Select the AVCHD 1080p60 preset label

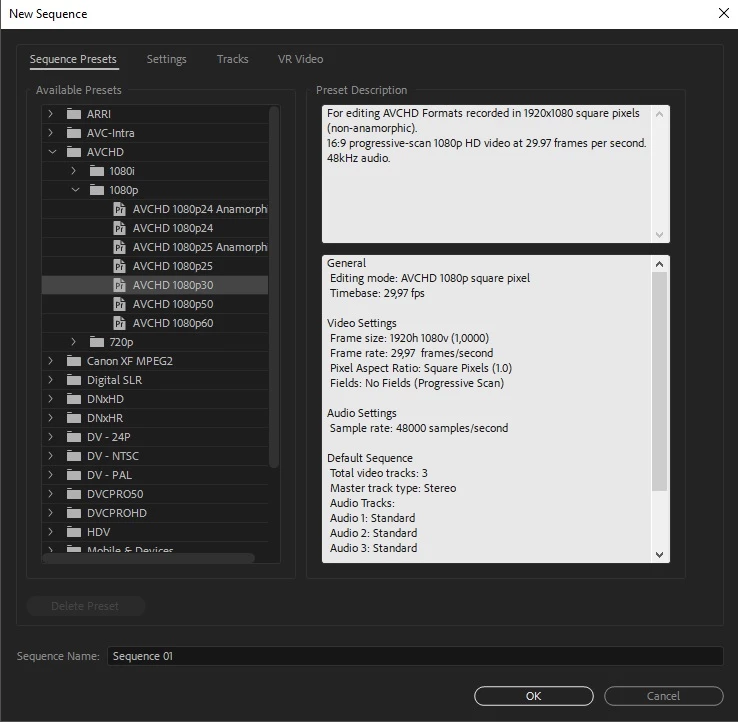coord(173,323)
